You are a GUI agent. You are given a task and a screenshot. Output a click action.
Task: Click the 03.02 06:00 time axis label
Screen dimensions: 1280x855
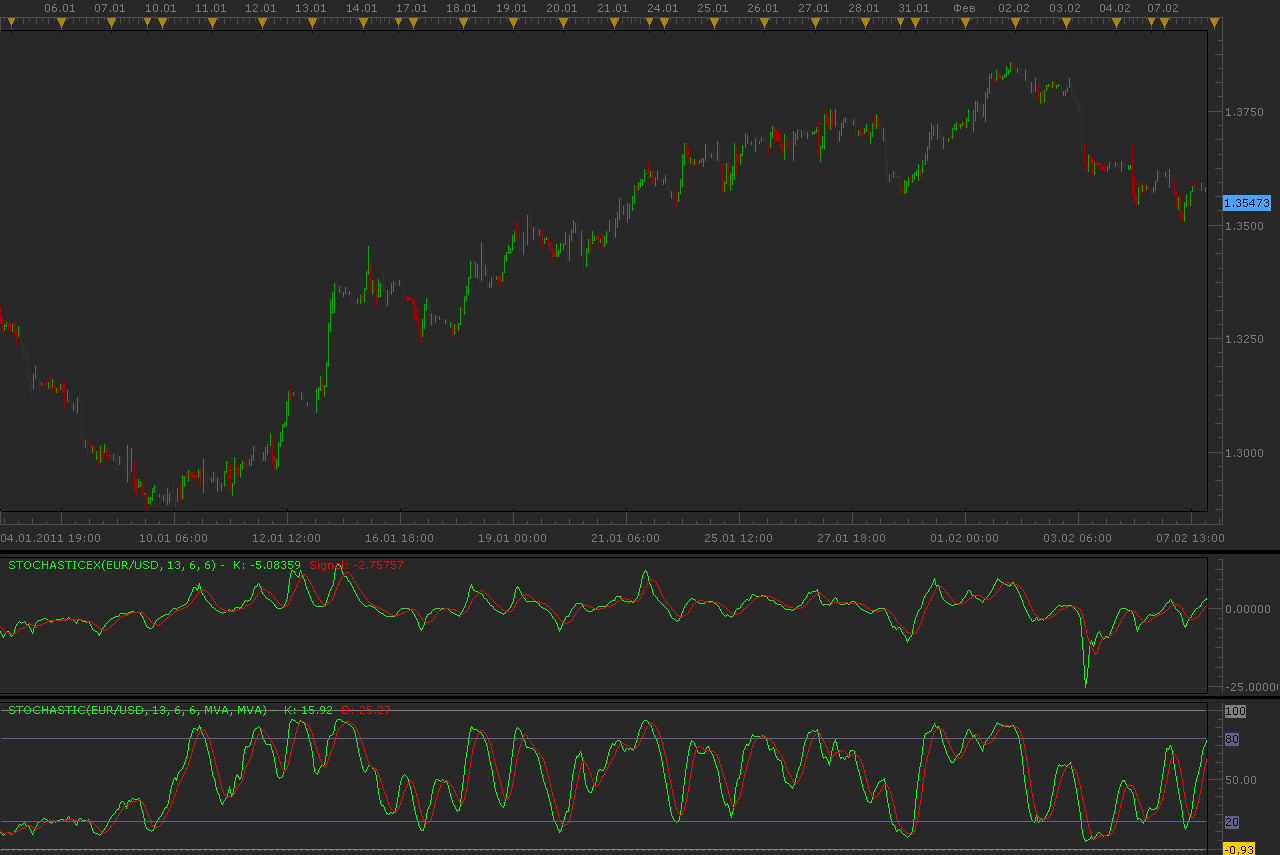coord(1078,538)
